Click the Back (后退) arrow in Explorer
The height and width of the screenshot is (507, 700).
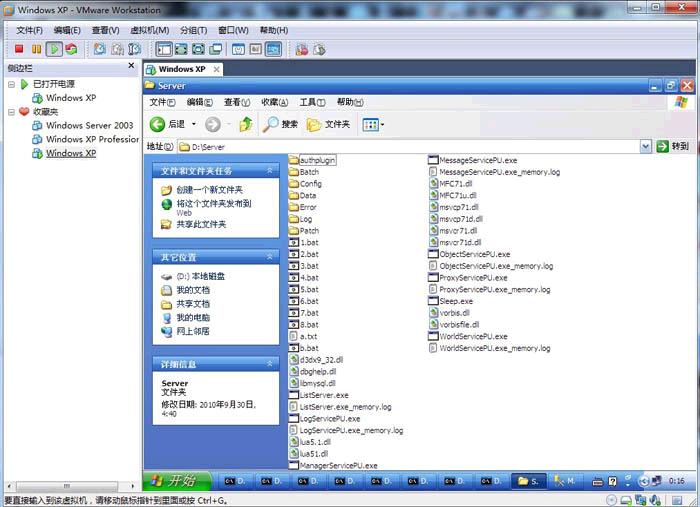click(x=168, y=124)
